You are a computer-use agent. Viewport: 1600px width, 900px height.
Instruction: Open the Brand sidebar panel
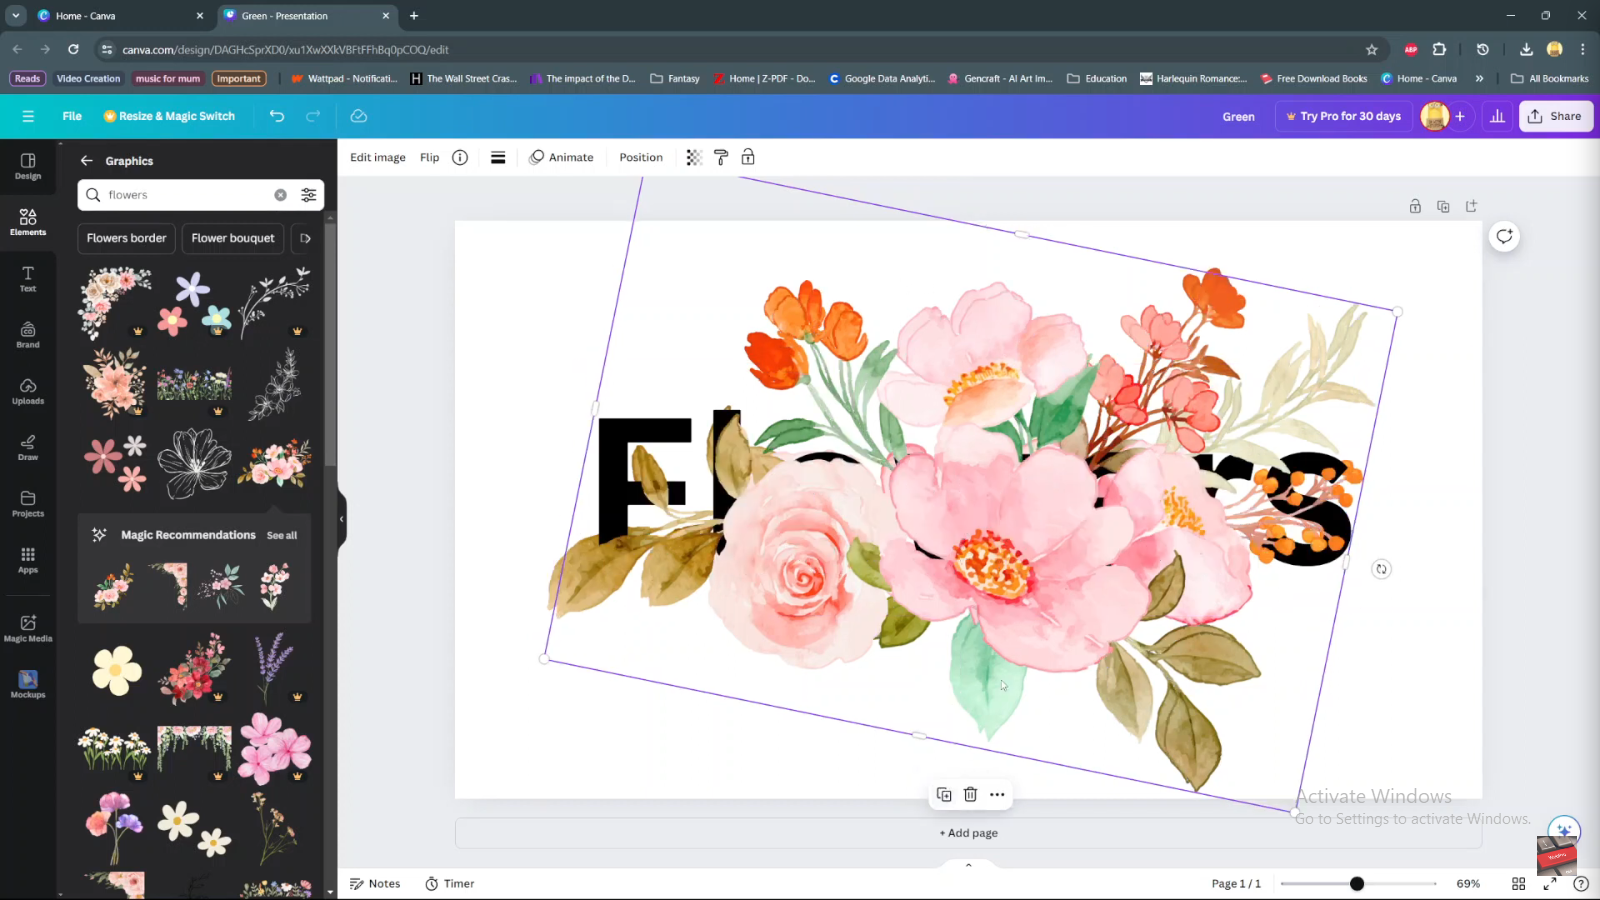click(x=28, y=335)
